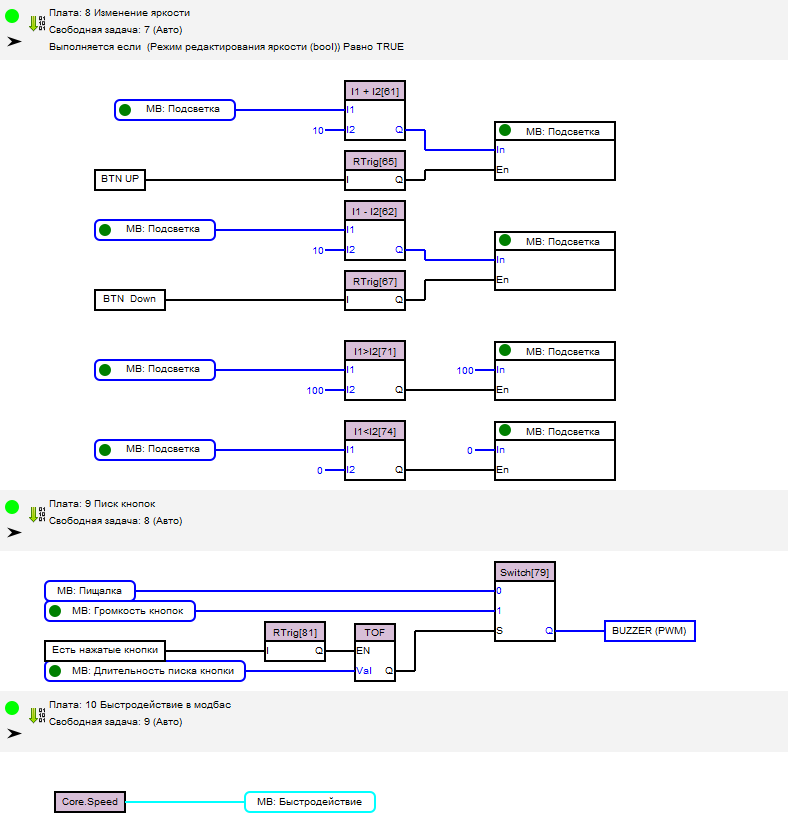Viewport: 788px width, 839px height.
Task: Select the text 'Свободная задача: 8 (Авто)'
Action: click(x=116, y=521)
